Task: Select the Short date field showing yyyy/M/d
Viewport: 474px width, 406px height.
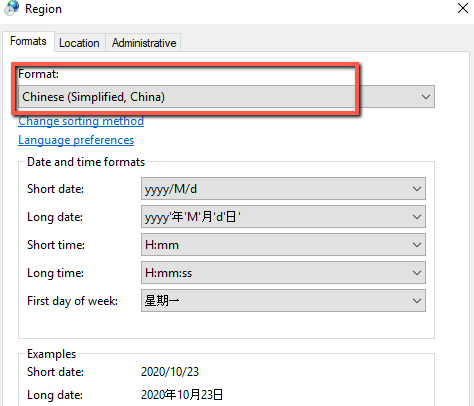Action: (283, 189)
